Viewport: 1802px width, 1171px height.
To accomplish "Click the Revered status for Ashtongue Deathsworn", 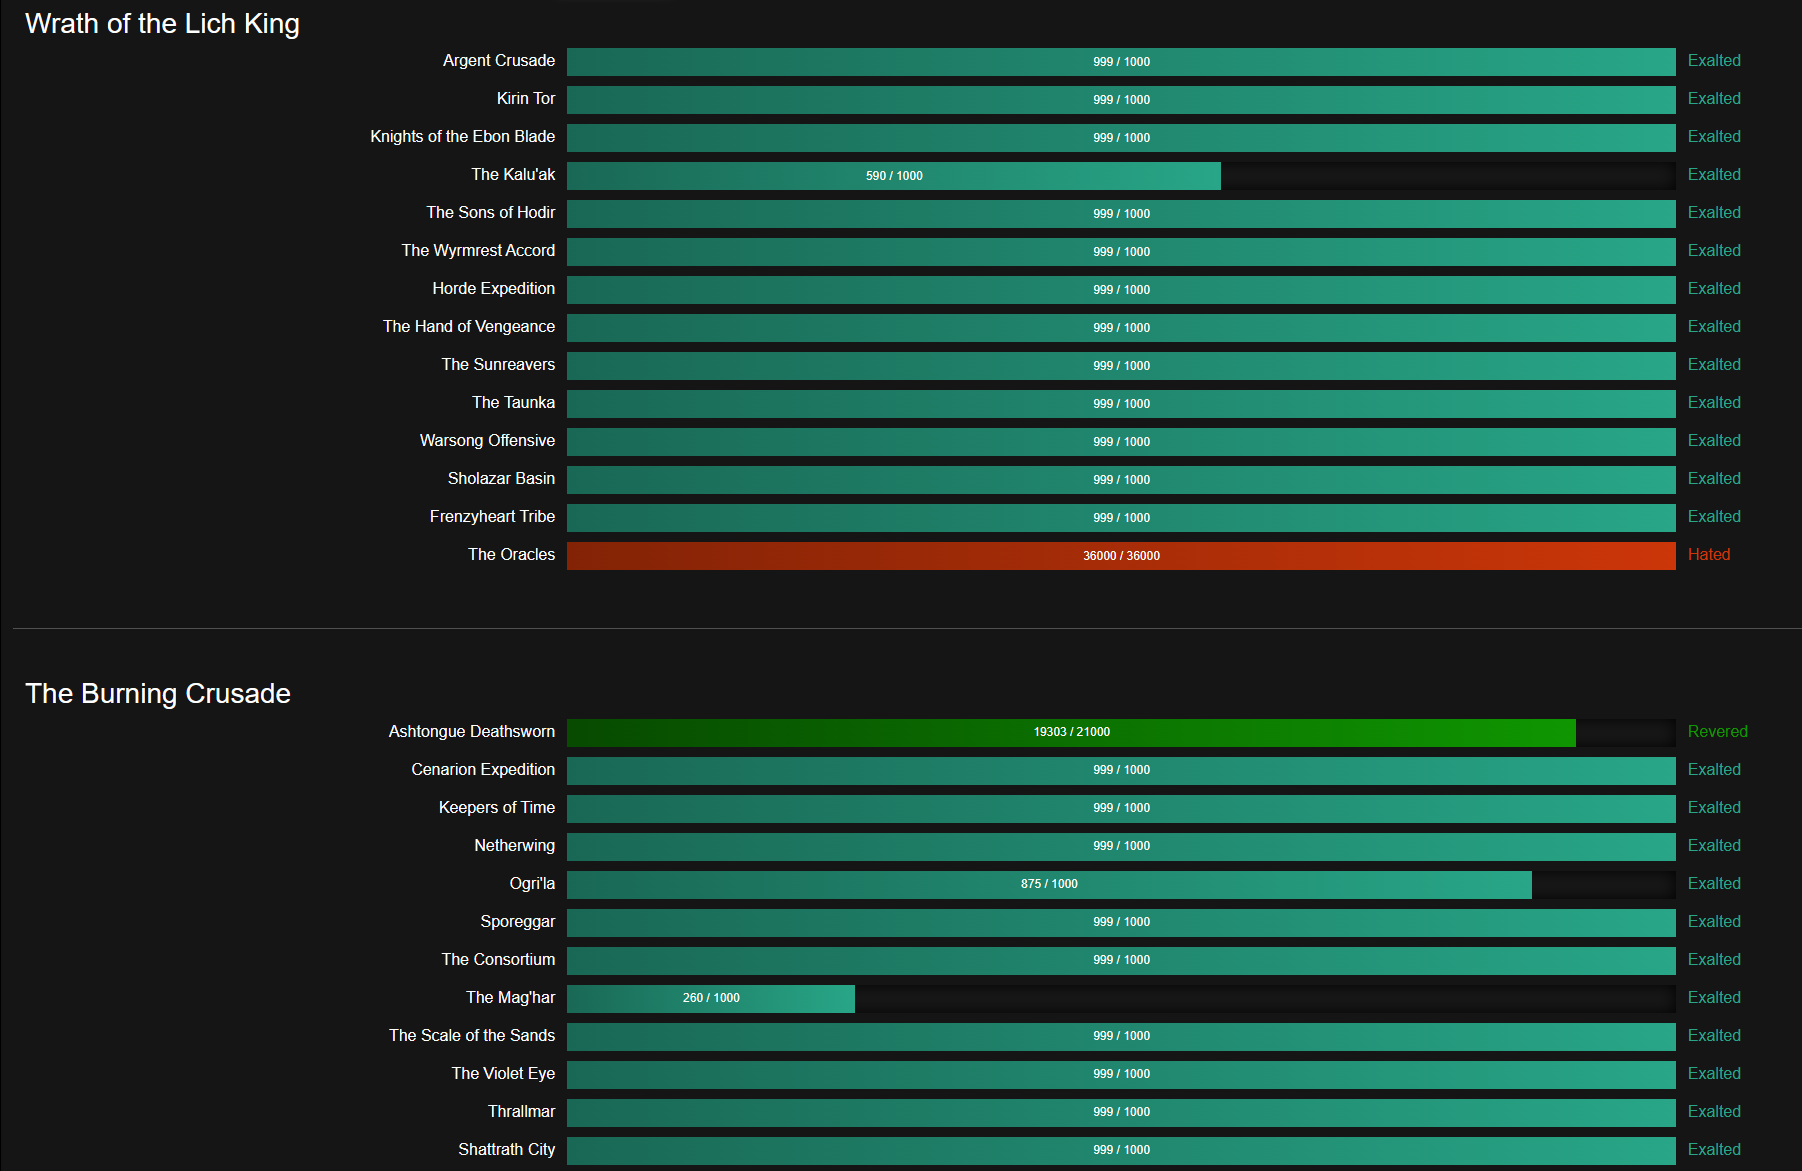I will pyautogui.click(x=1717, y=732).
